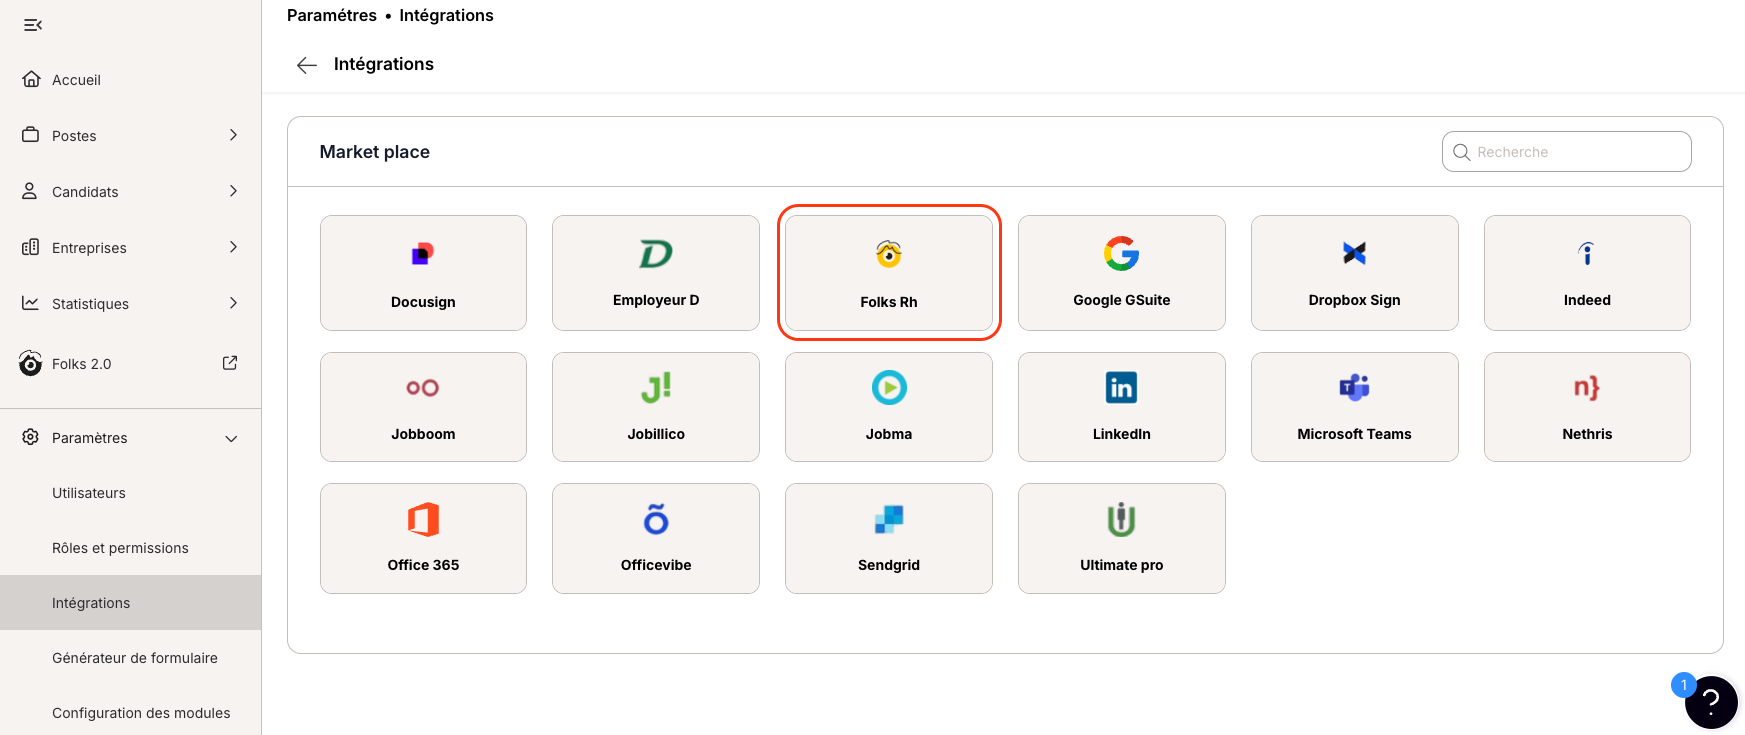Click the Jobillico logo icon

[656, 388]
